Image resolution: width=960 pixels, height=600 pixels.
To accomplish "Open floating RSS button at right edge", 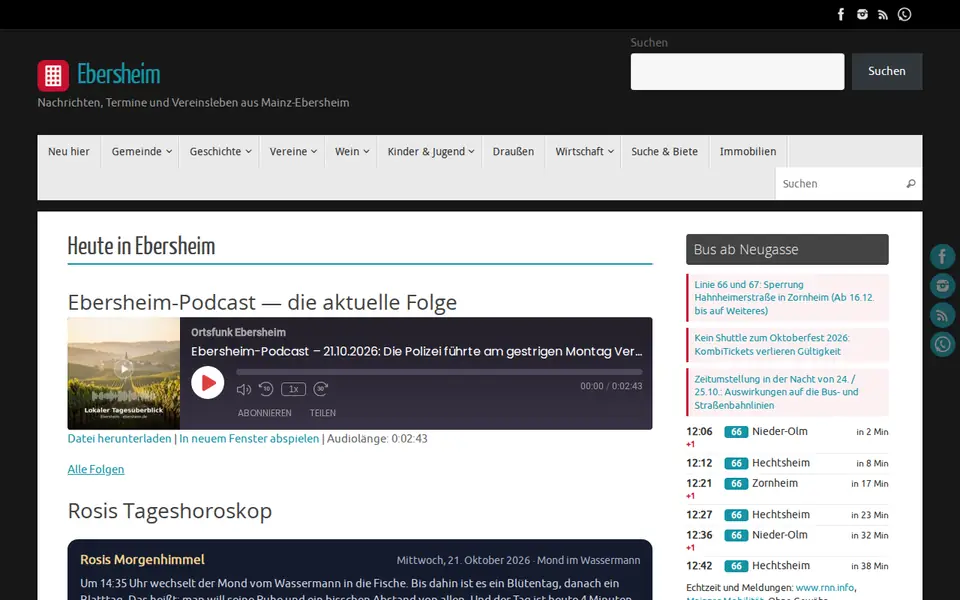I will (942, 315).
